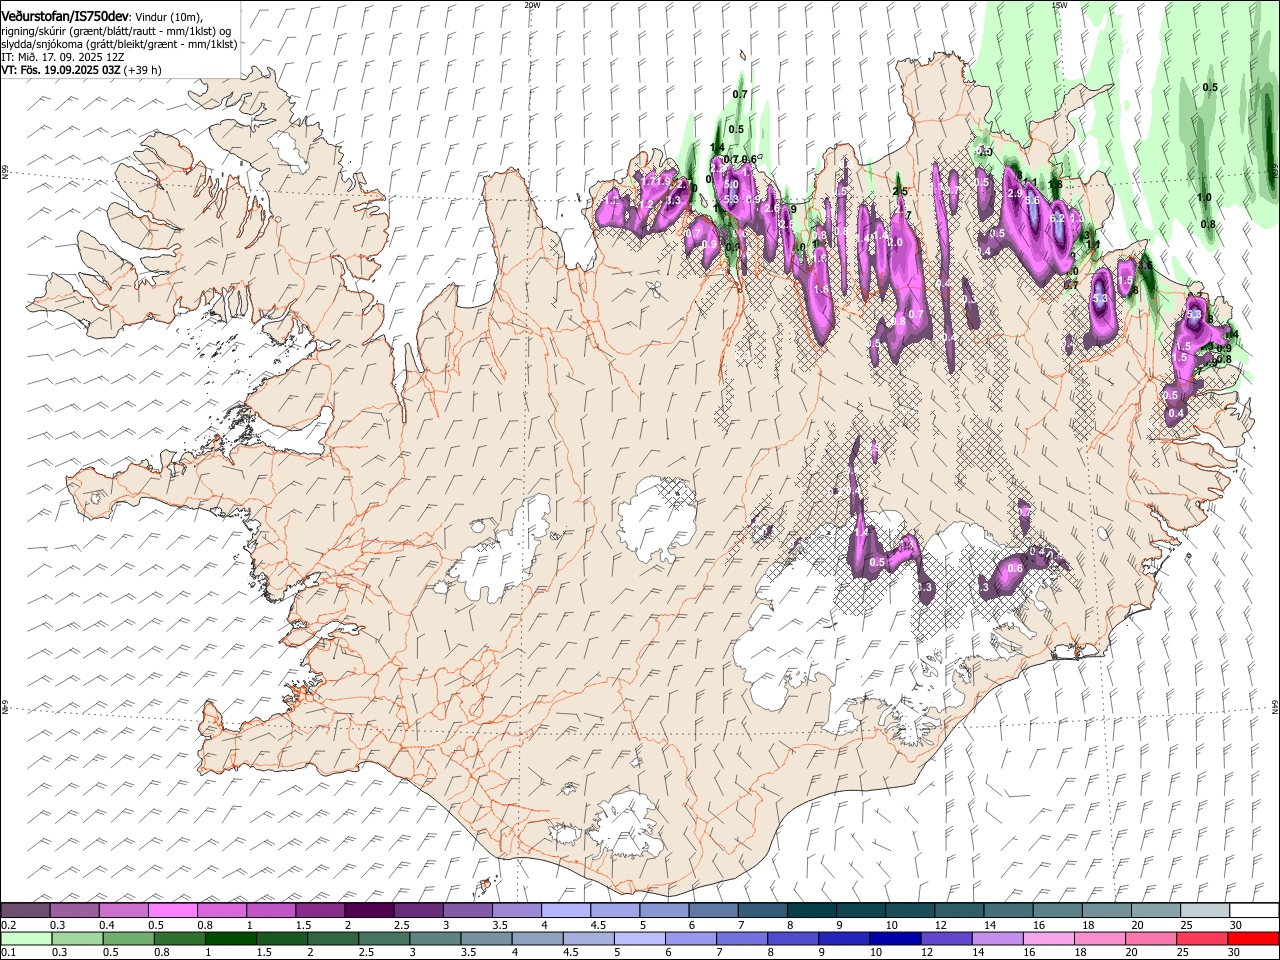Click 'Vindur (10m)' in the header
Viewport: 1280px width, 960px height.
tap(168, 17)
